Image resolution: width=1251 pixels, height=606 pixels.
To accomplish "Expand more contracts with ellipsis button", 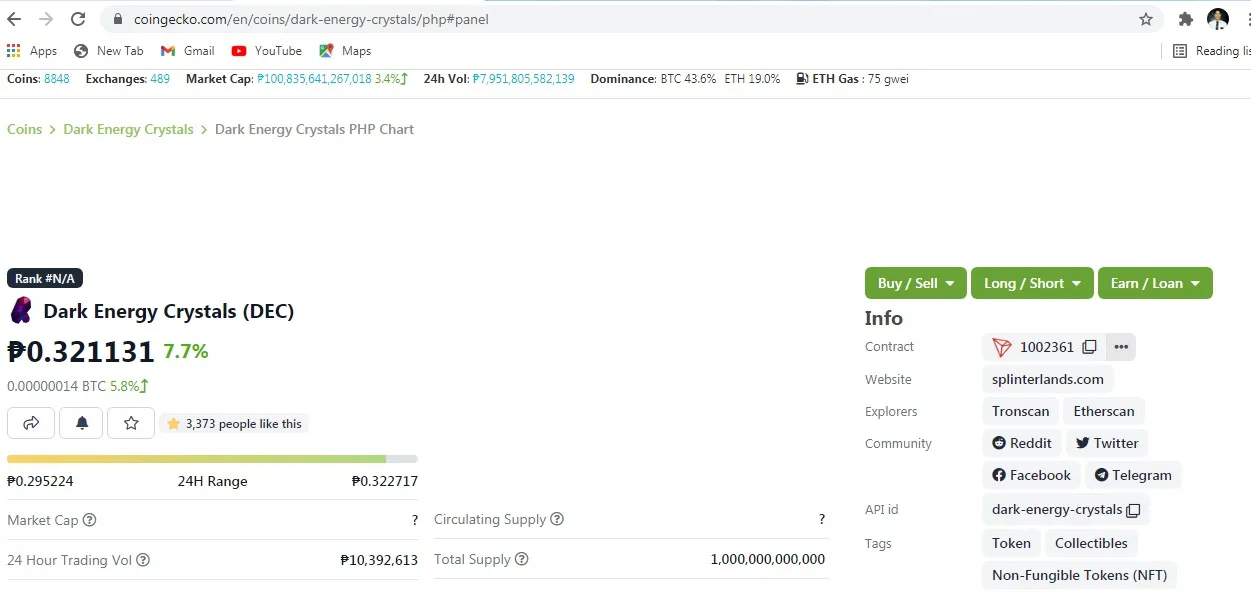I will pos(1121,347).
